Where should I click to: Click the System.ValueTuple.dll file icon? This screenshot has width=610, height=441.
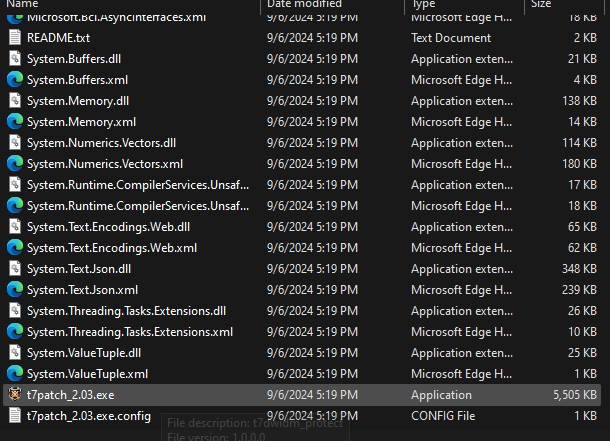(15, 352)
